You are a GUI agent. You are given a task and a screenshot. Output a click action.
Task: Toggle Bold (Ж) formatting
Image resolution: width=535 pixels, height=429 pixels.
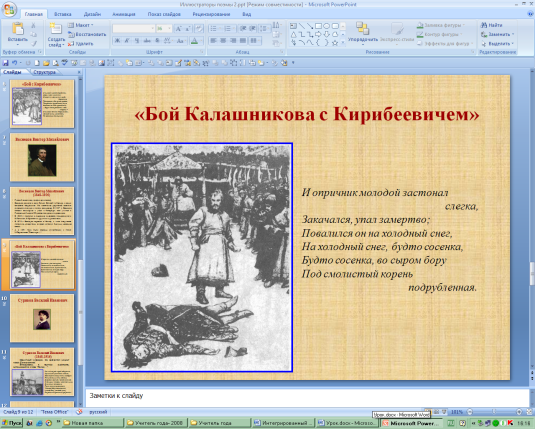(x=117, y=41)
